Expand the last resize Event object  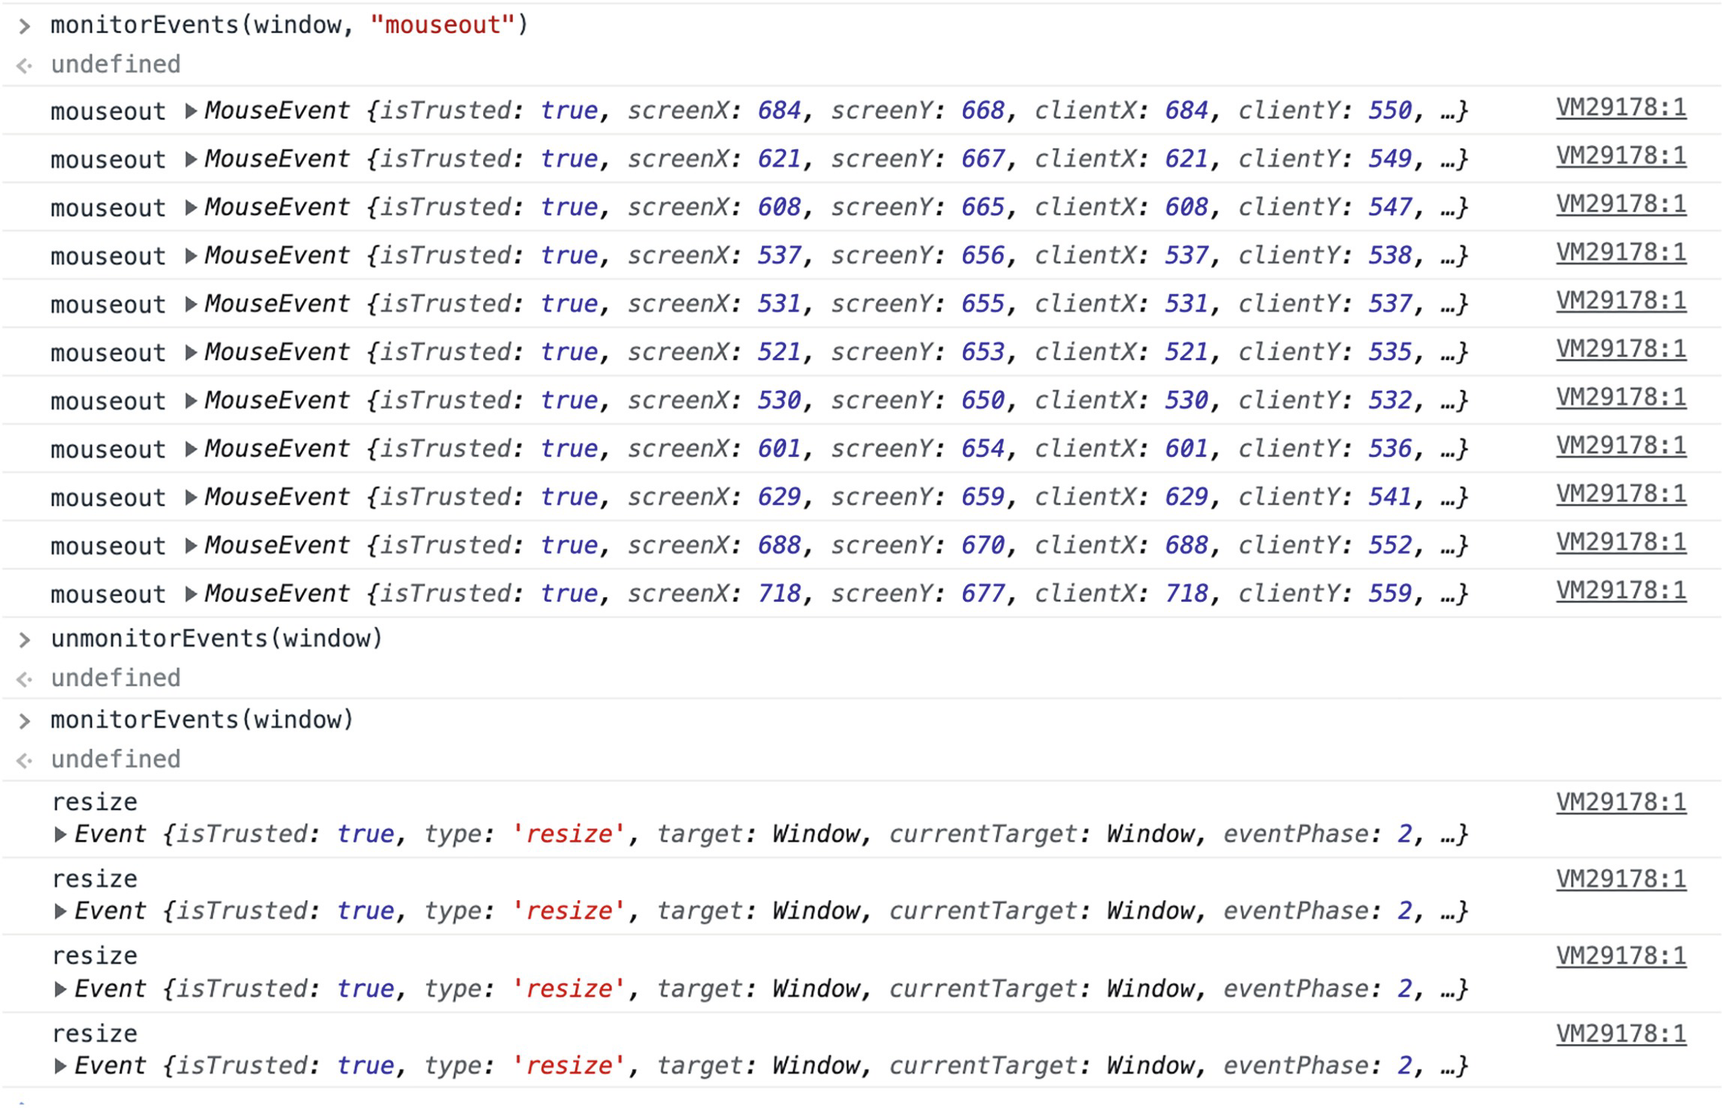click(61, 1066)
